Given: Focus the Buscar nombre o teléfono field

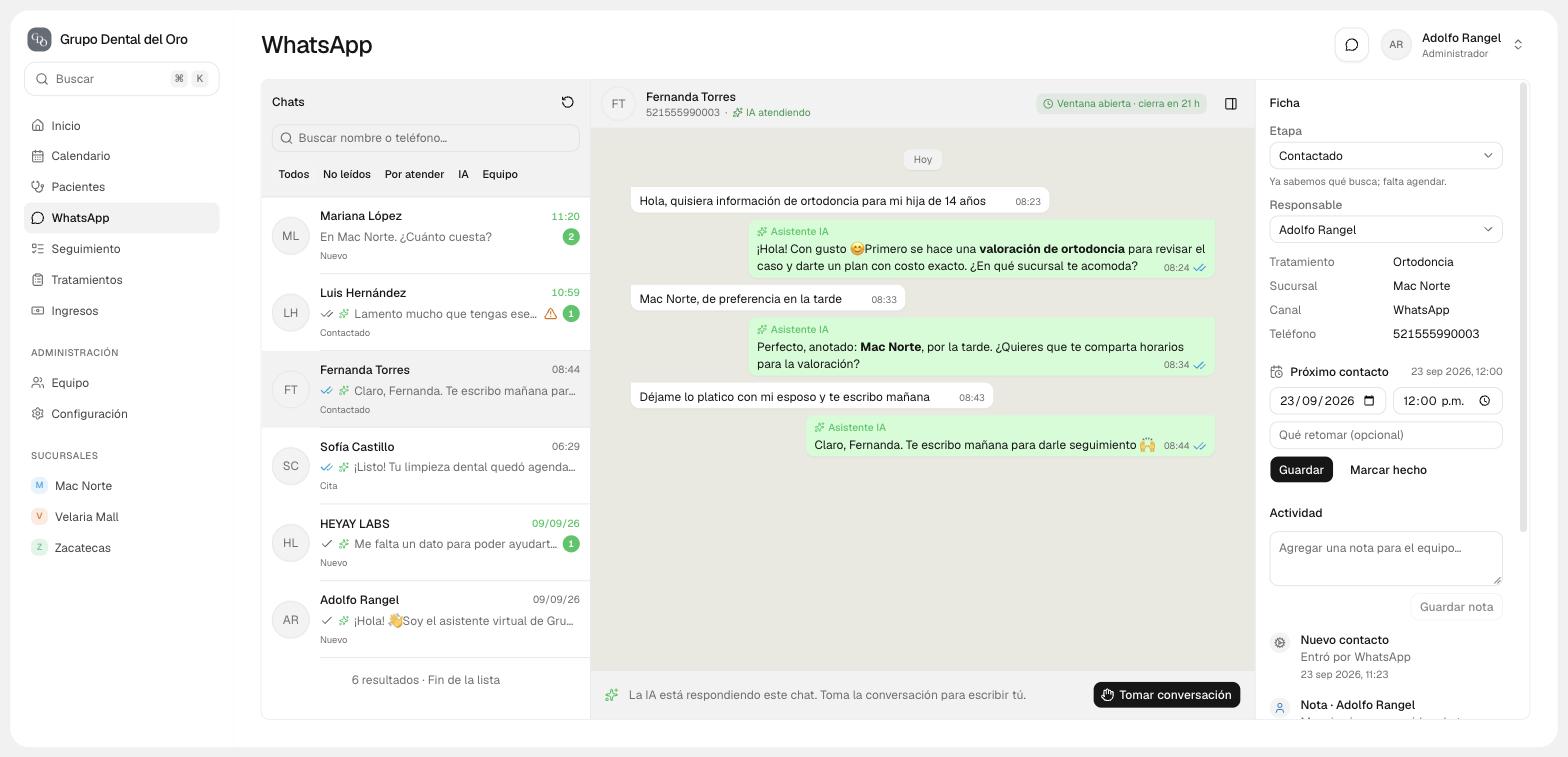Looking at the screenshot, I should coord(426,138).
